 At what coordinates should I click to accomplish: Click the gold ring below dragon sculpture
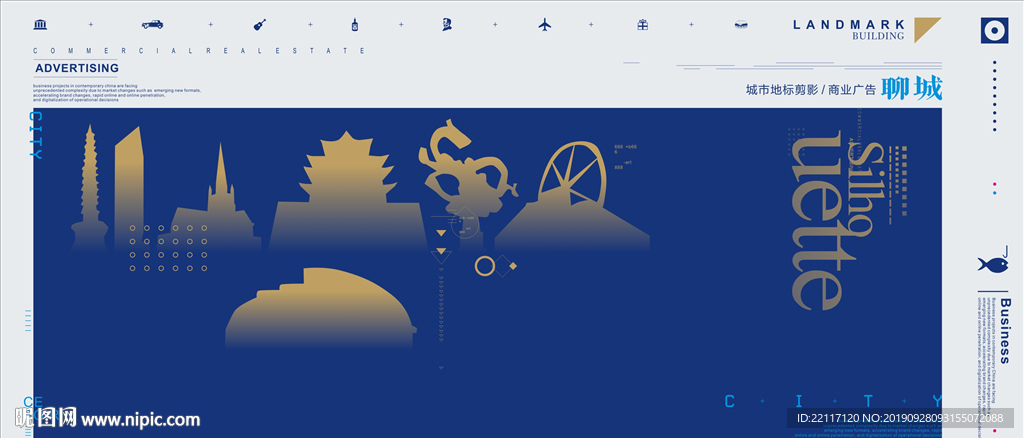click(x=485, y=266)
